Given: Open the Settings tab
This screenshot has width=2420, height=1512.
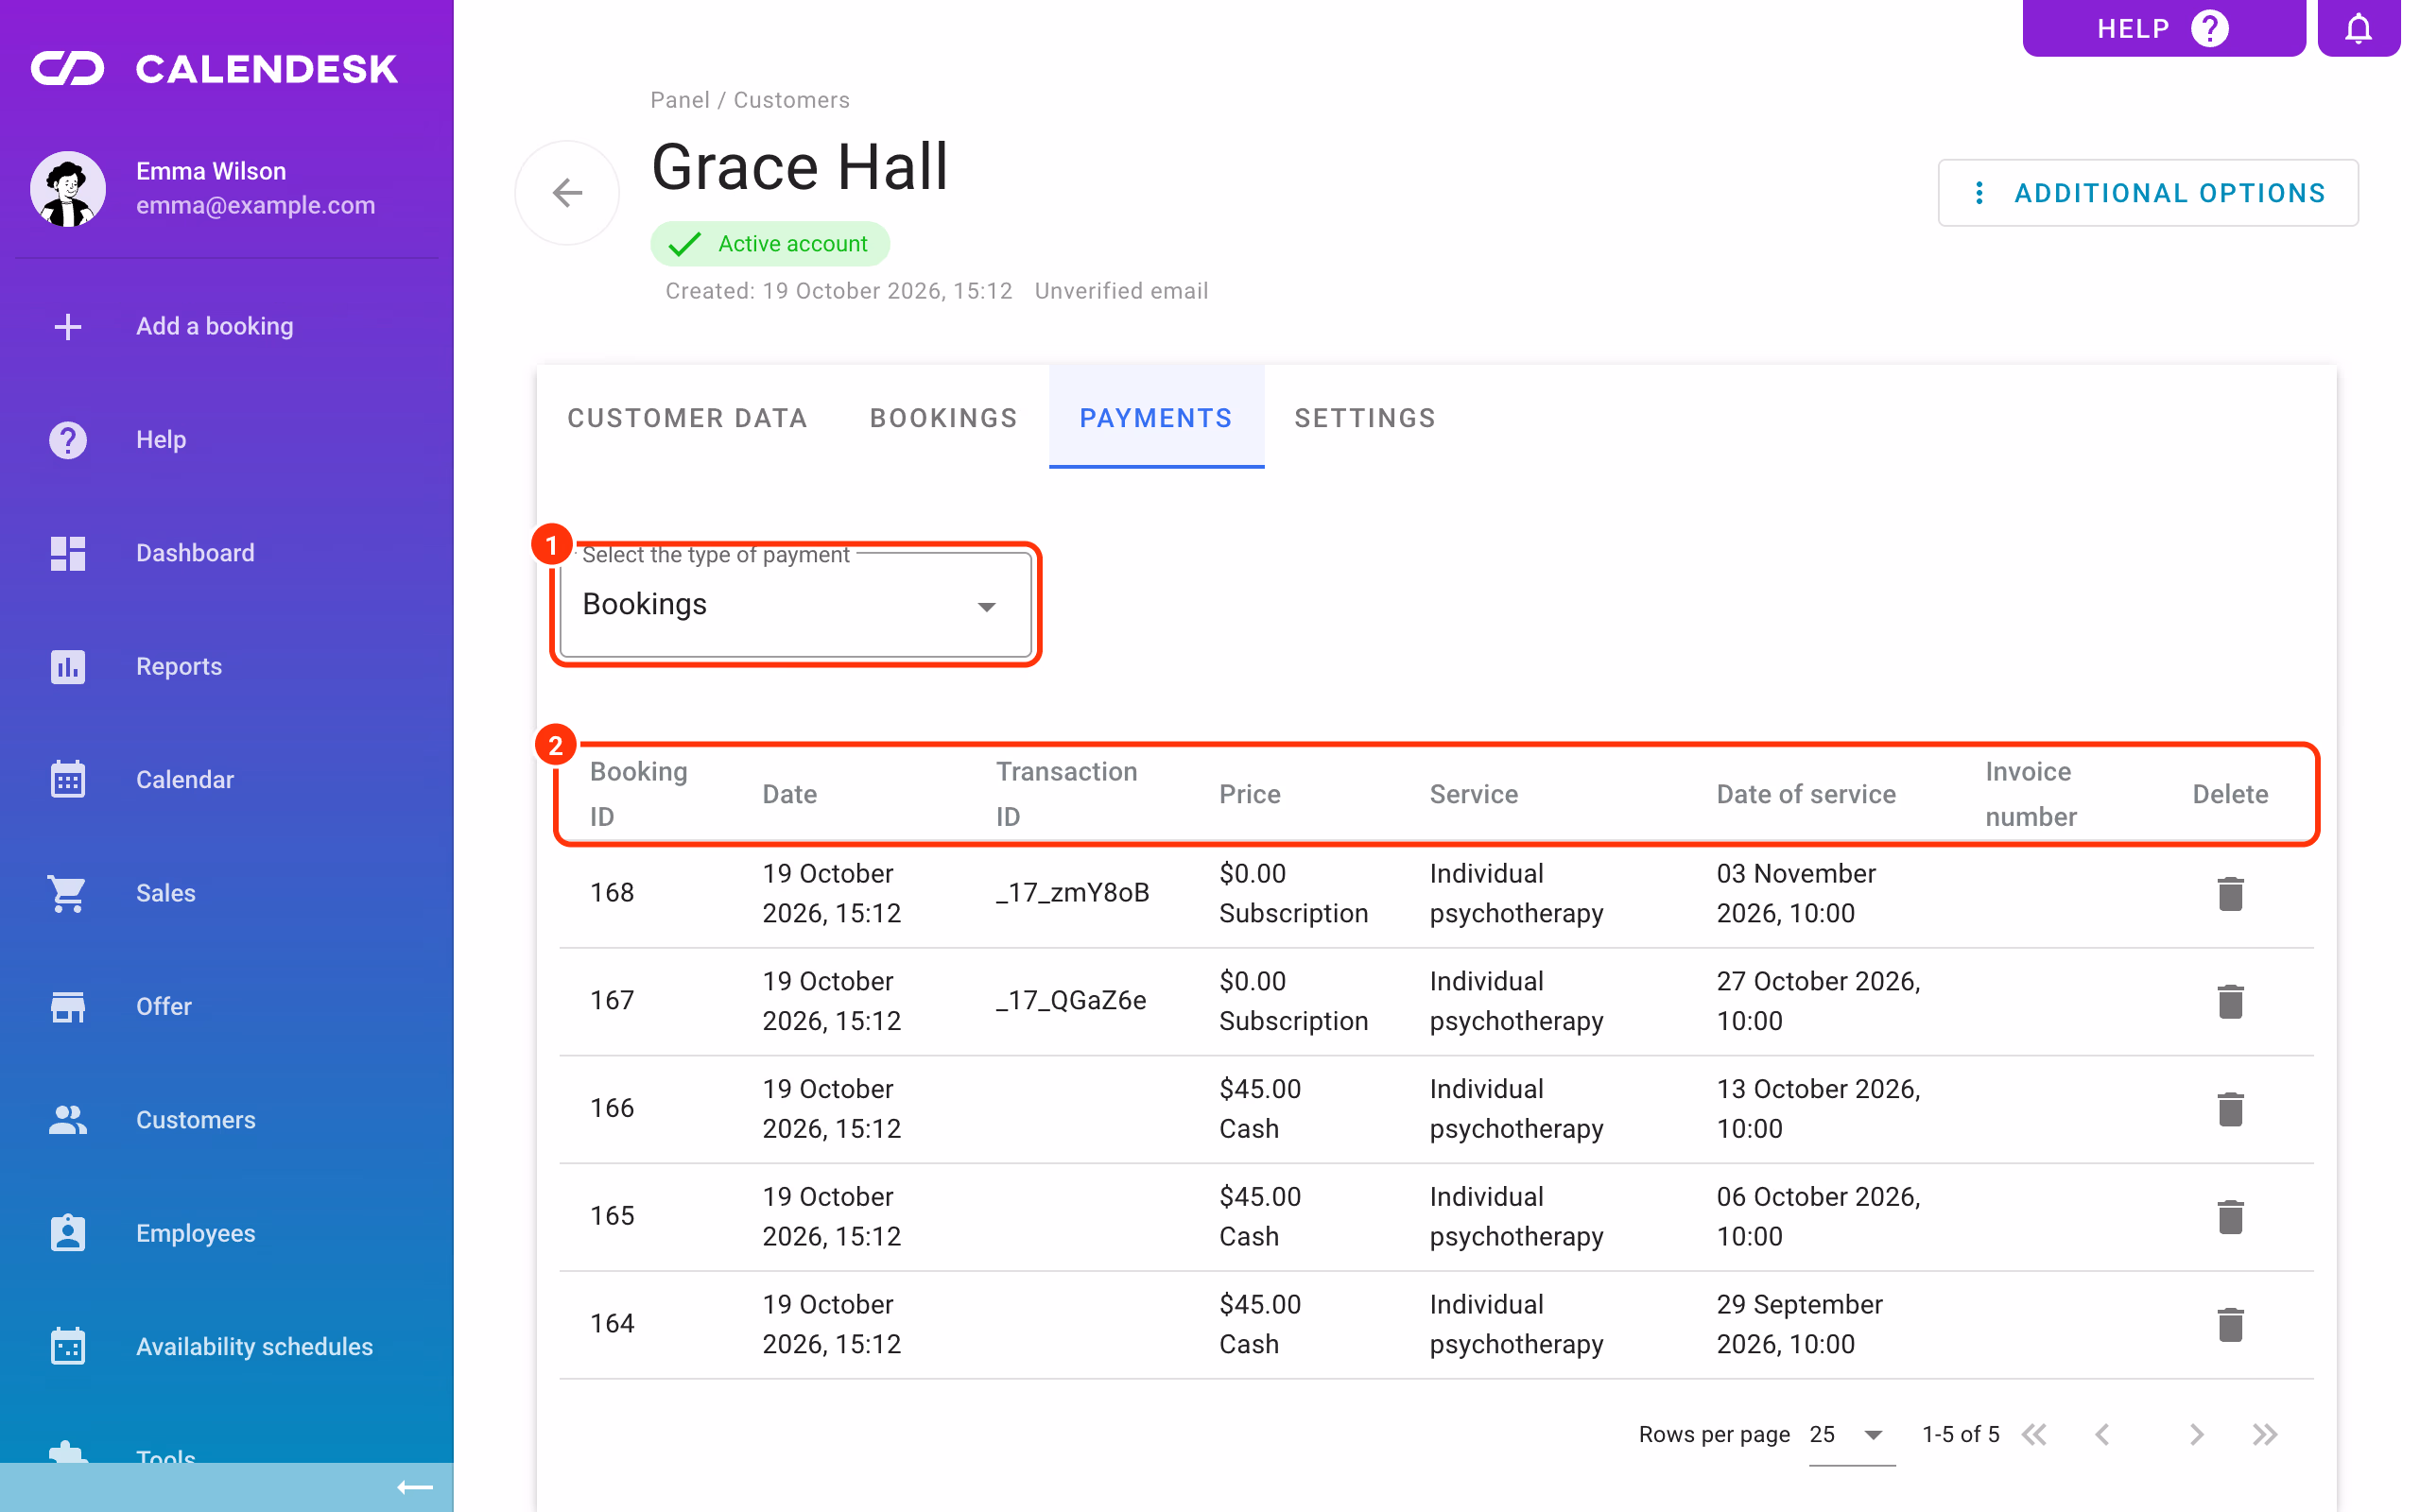Looking at the screenshot, I should (x=1365, y=418).
